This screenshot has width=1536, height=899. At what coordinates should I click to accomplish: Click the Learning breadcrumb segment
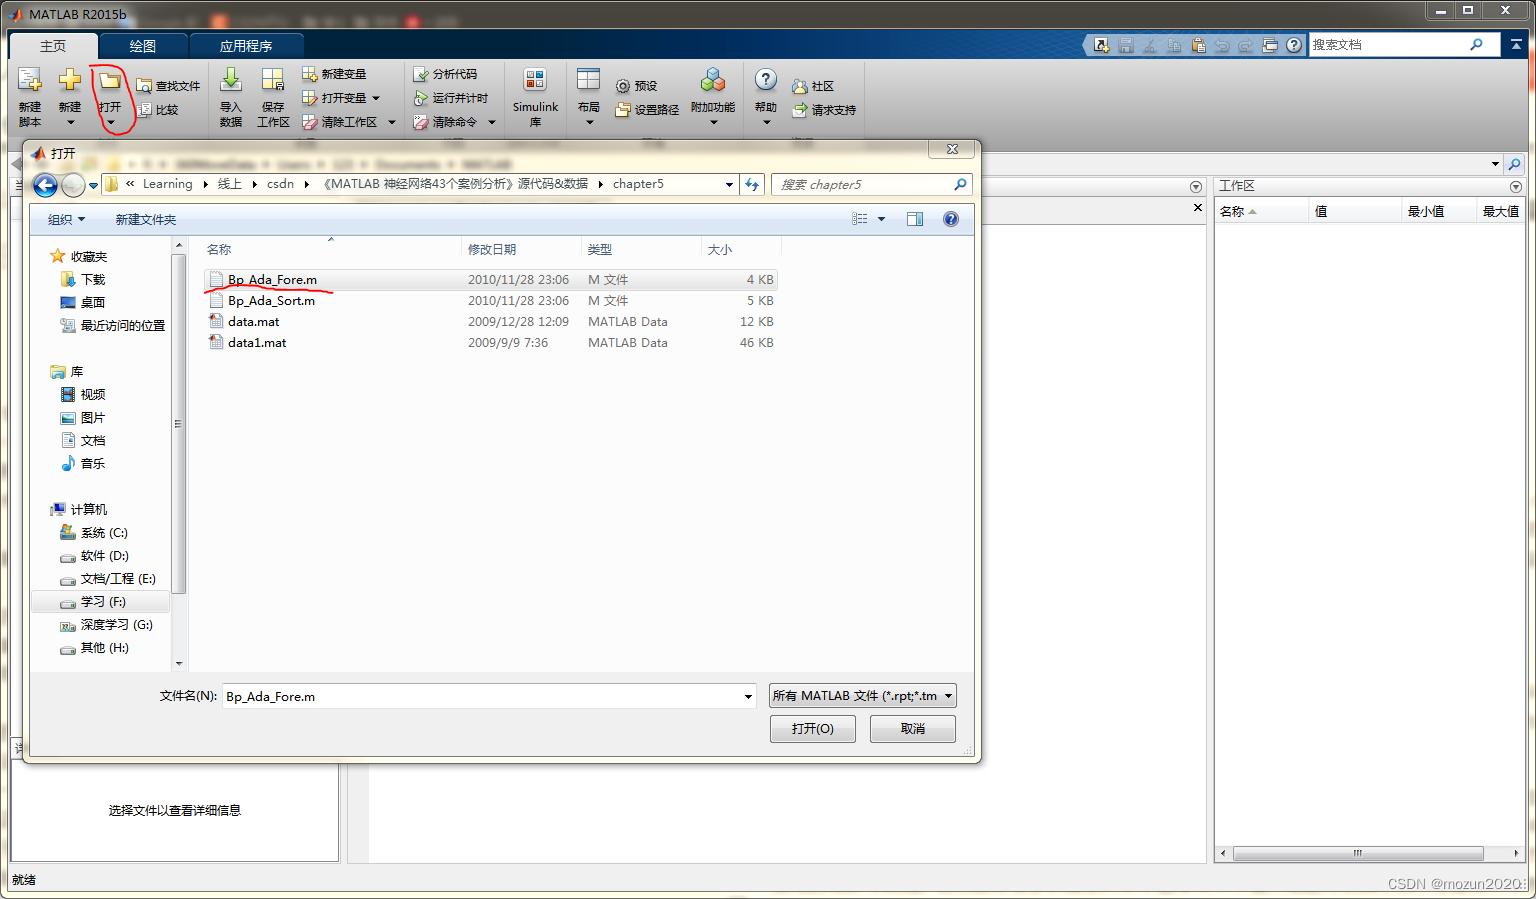(x=167, y=184)
